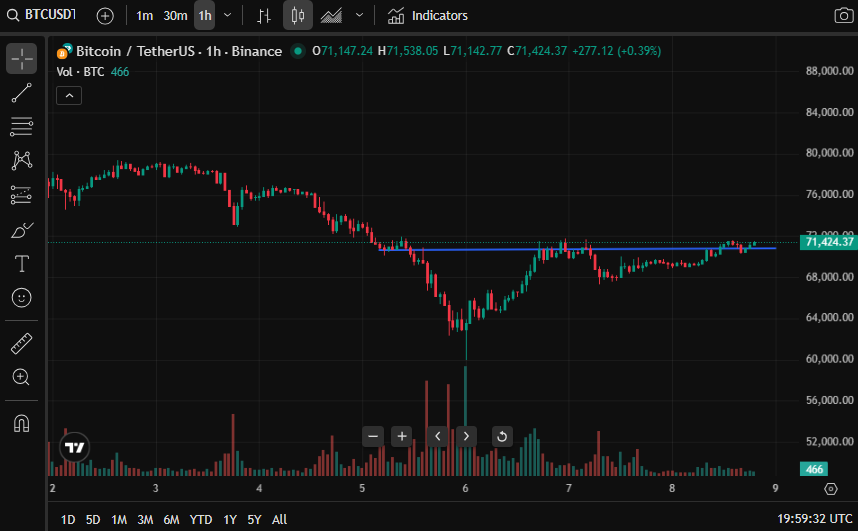The image size is (858, 531).
Task: Click the 71,424.37 current price label
Action: [829, 242]
